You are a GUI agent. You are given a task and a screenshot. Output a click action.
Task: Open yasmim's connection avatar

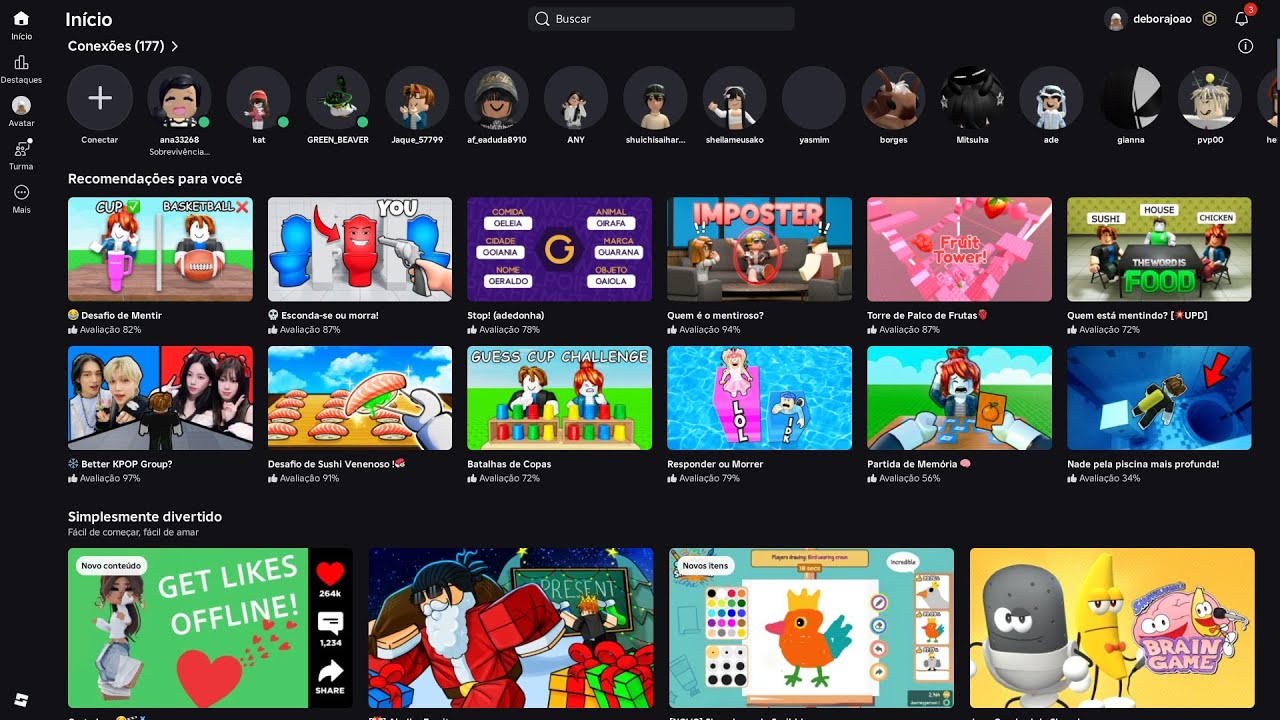point(814,98)
